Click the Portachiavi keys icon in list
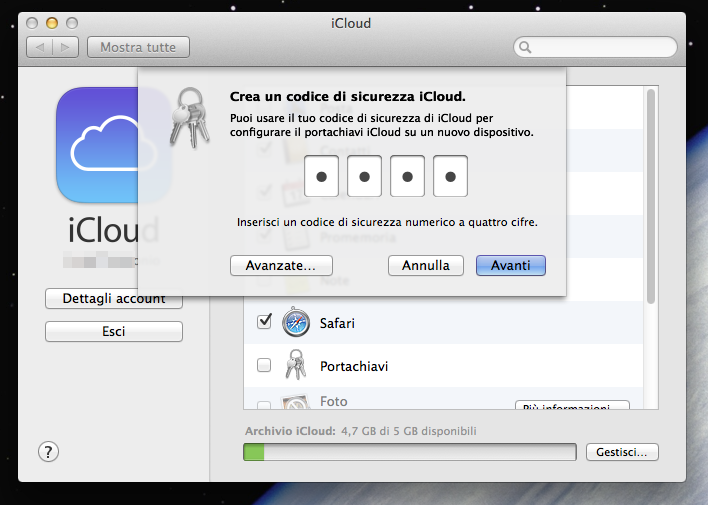The image size is (708, 505). 296,365
